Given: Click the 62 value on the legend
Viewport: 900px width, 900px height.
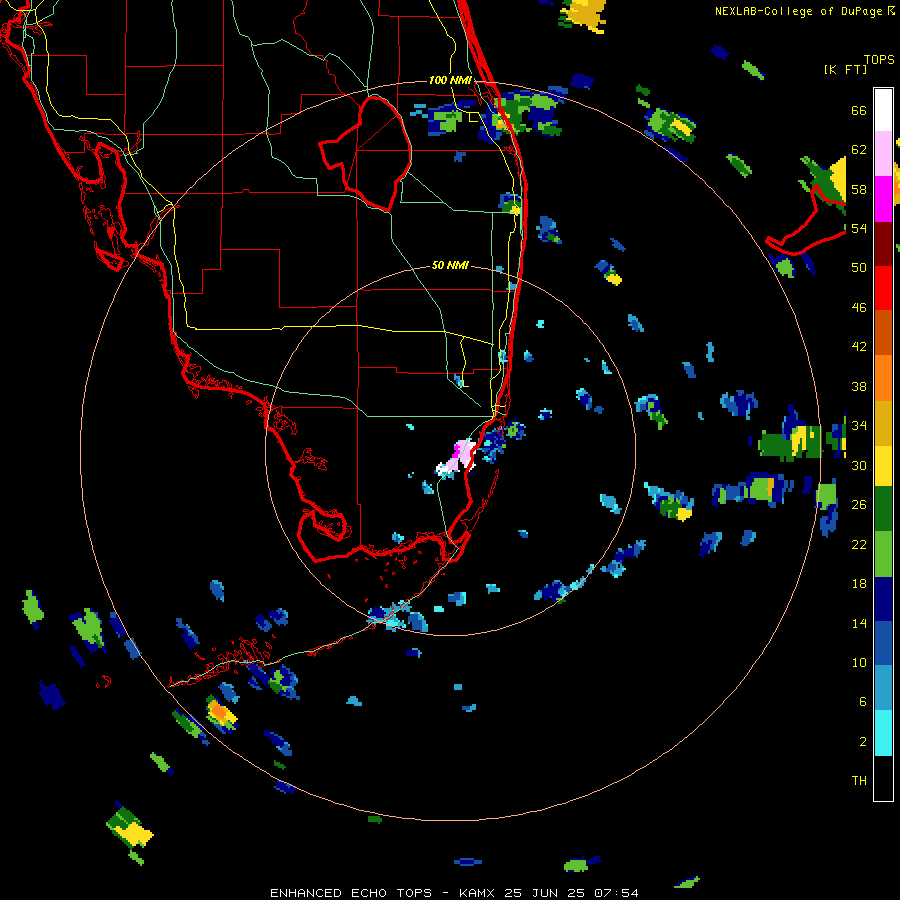Looking at the screenshot, I should (x=859, y=150).
